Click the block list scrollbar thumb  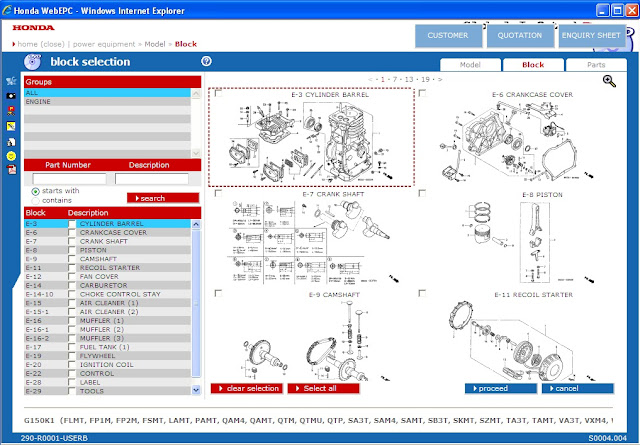196,303
